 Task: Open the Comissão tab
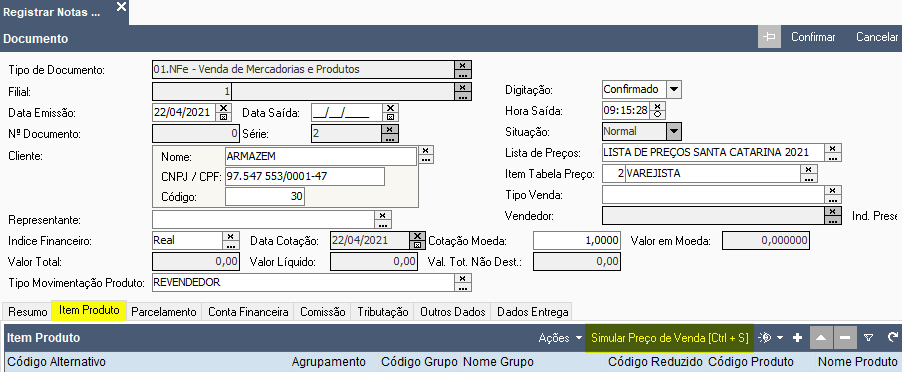point(323,312)
